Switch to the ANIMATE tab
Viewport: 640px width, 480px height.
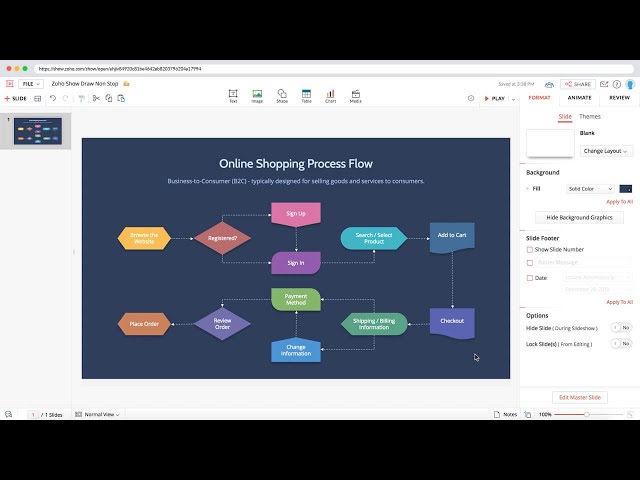(579, 98)
